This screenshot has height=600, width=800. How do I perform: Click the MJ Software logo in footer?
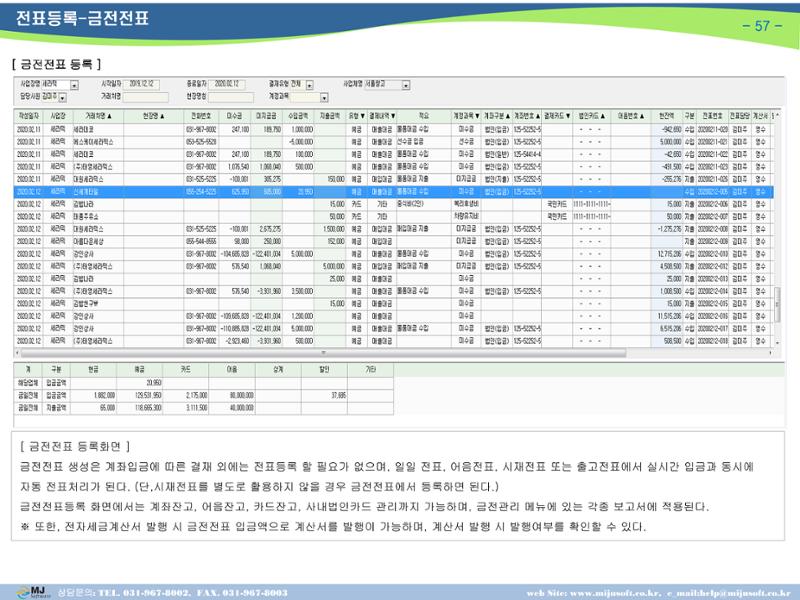point(34,592)
